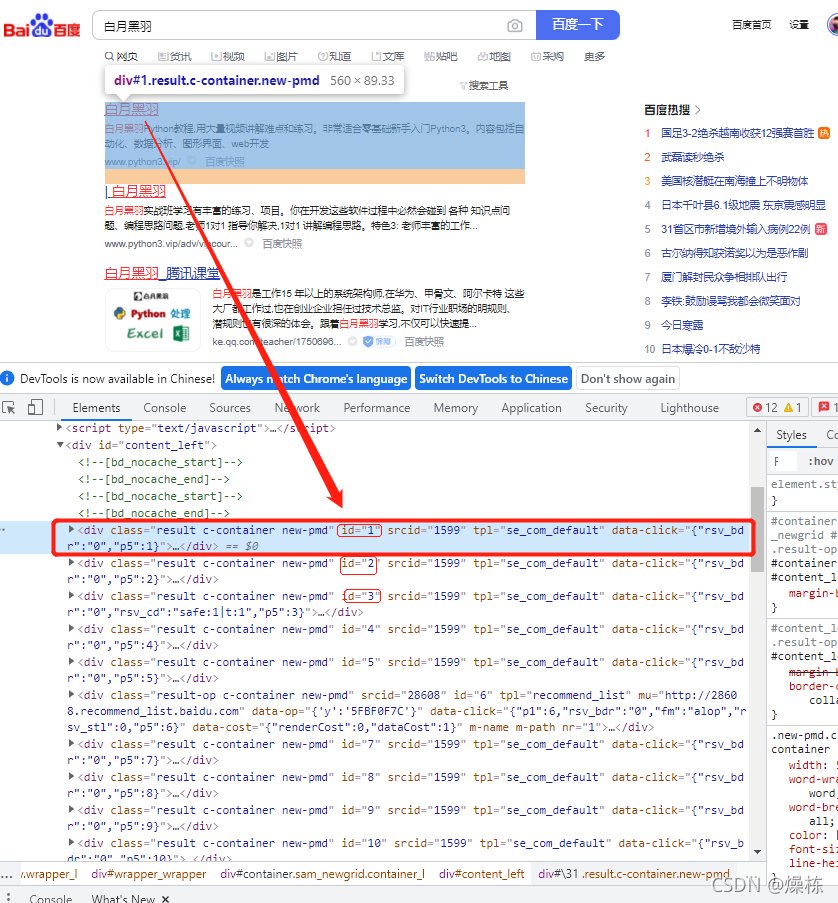Image resolution: width=838 pixels, height=903 pixels.
Task: Switch to the 文库 search tab
Action: click(387, 56)
